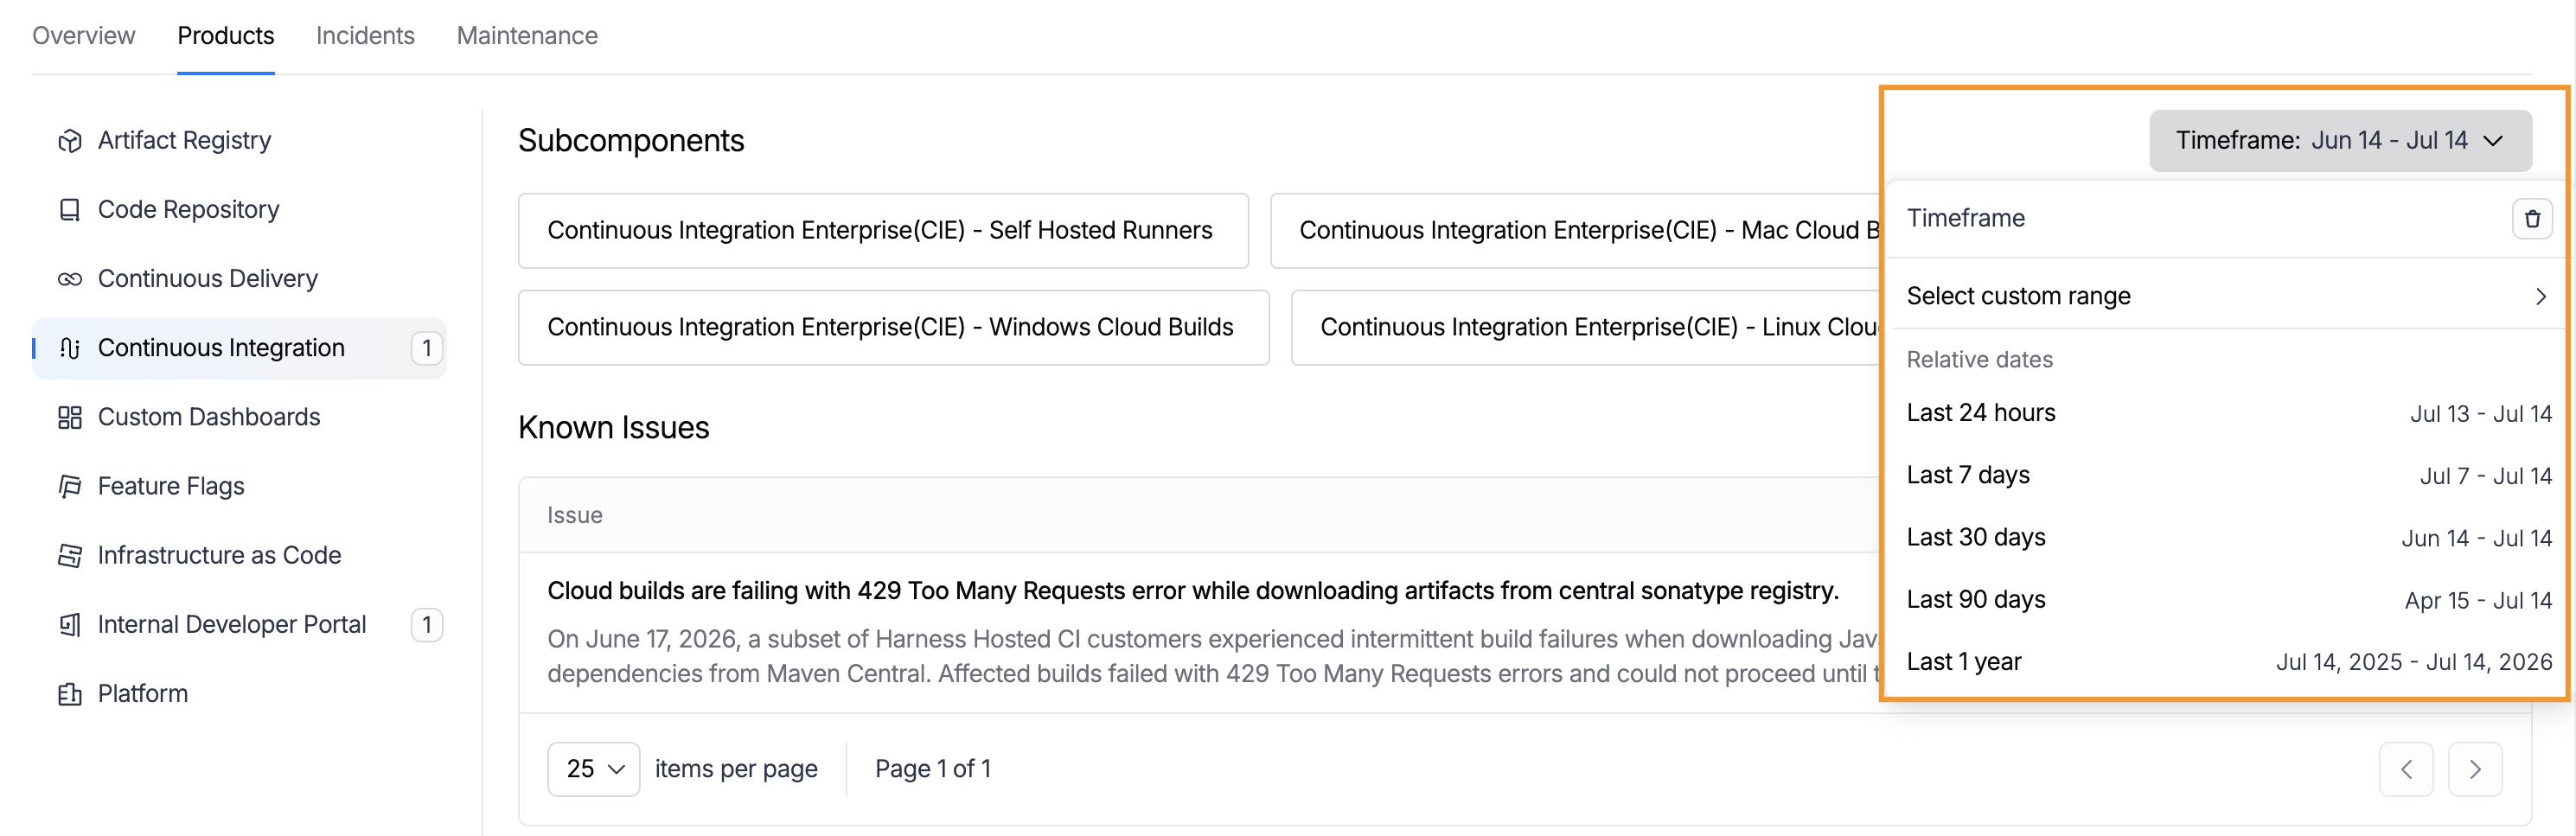Click the Feature Flags flag icon

[x=69, y=486]
